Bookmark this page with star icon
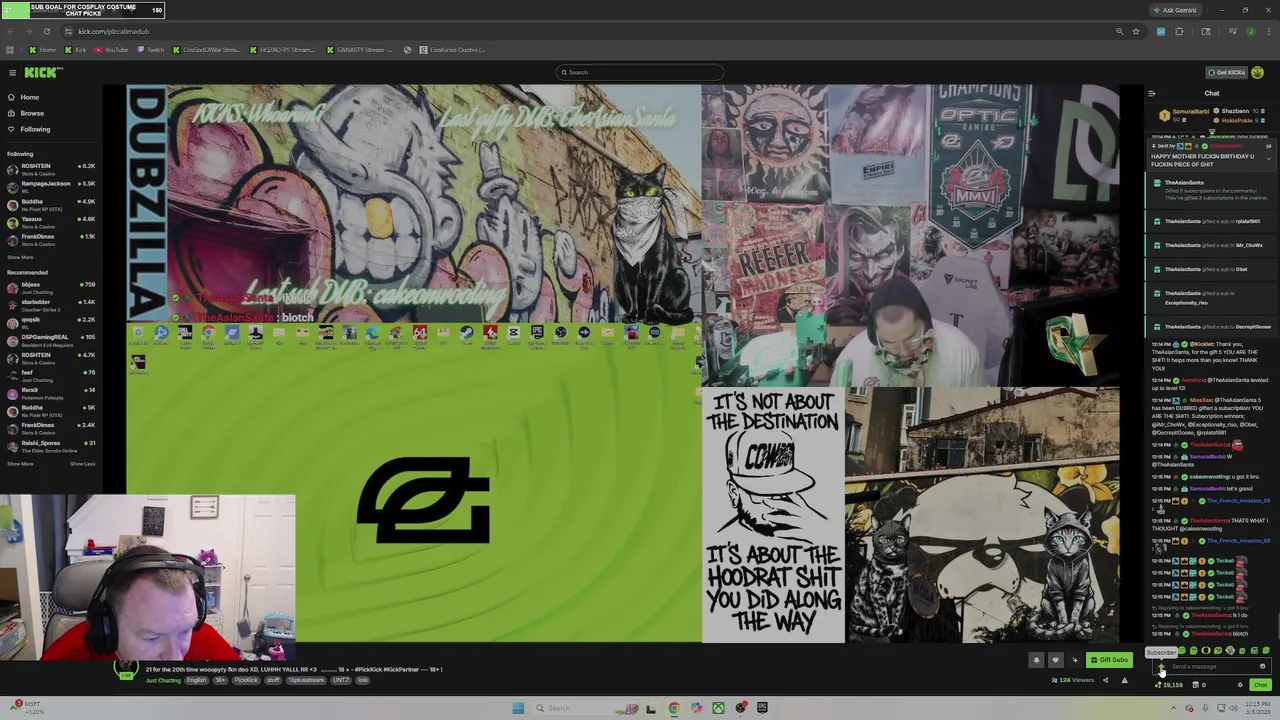The image size is (1280, 720). point(1136,31)
